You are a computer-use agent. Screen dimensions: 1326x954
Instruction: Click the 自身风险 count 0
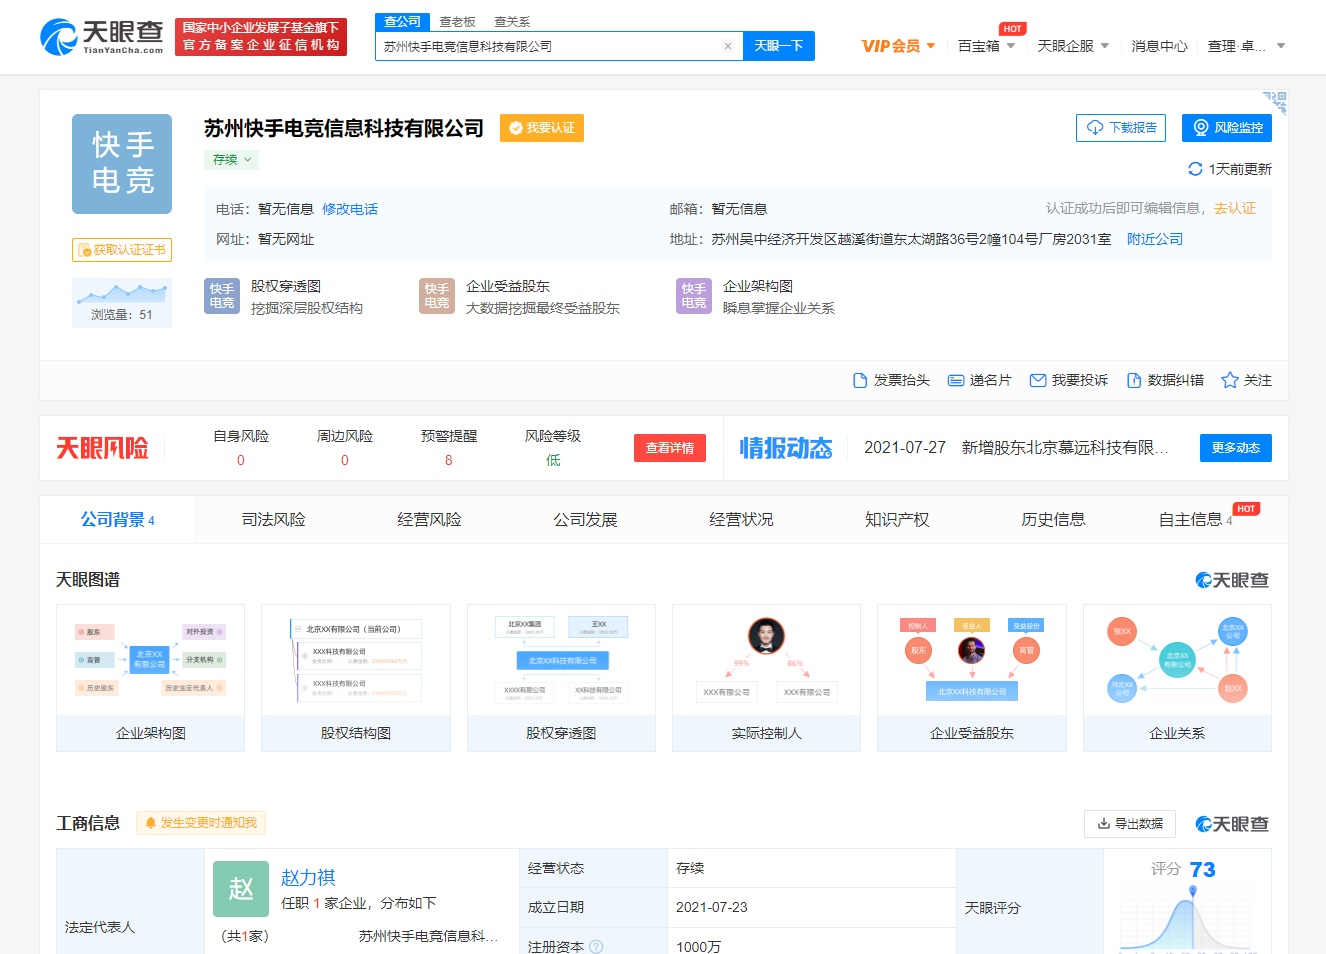point(241,460)
